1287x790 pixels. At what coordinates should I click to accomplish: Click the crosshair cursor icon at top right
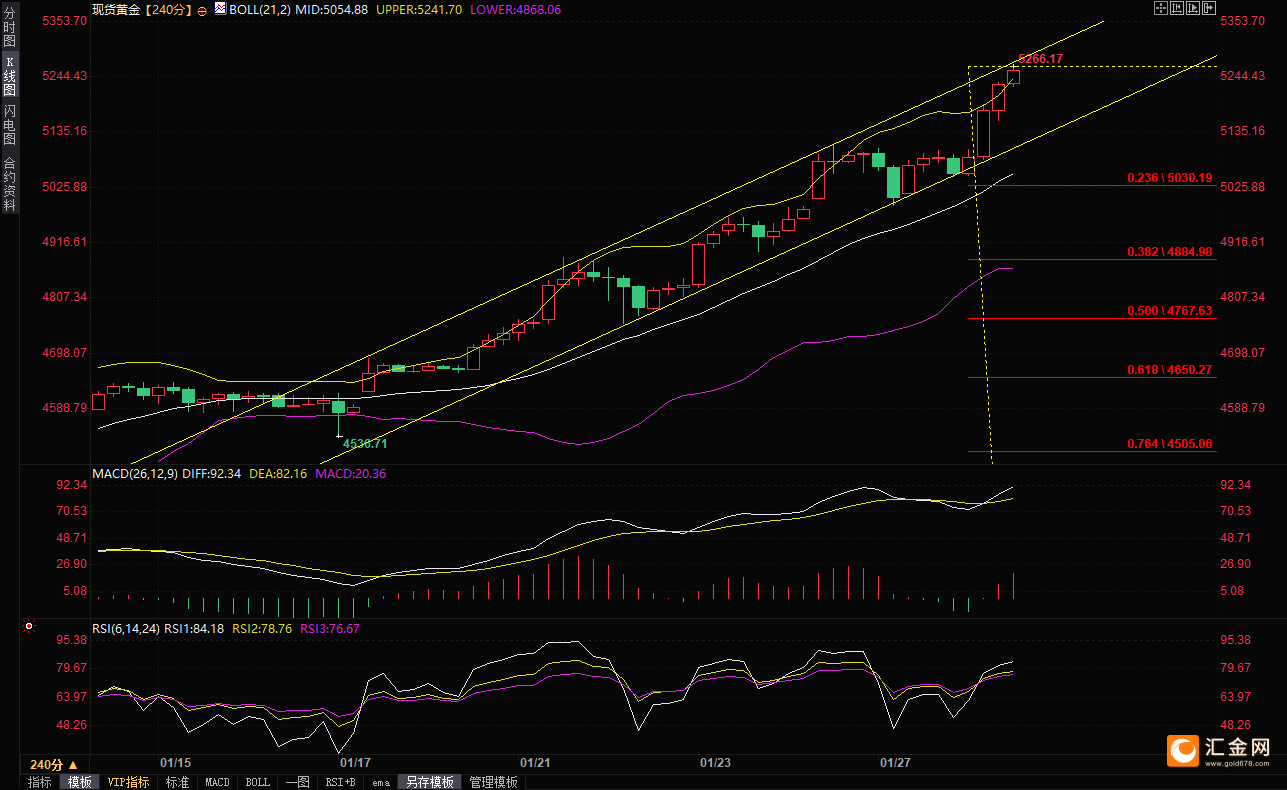1161,8
